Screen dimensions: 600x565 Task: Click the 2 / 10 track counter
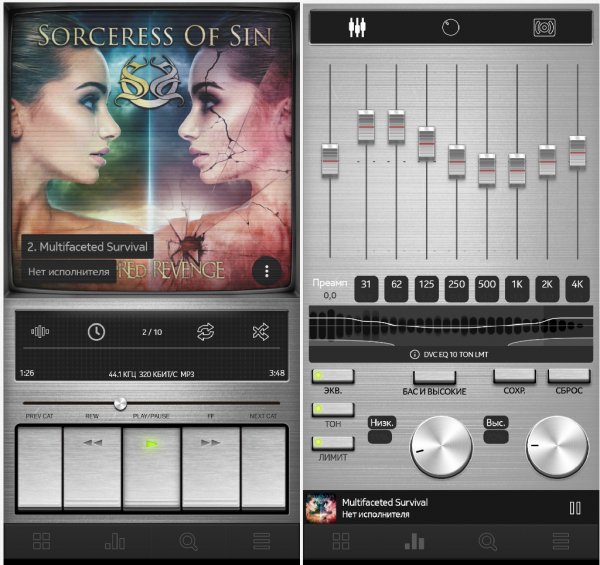point(152,332)
